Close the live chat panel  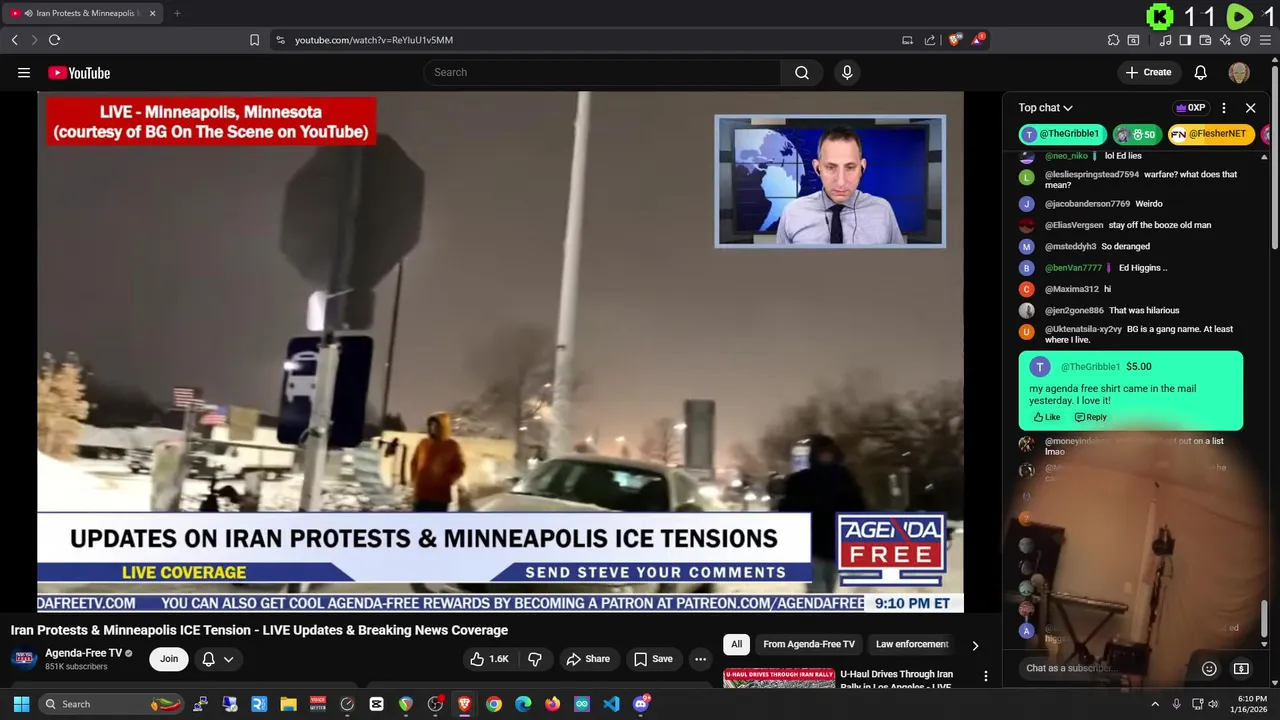(1250, 107)
